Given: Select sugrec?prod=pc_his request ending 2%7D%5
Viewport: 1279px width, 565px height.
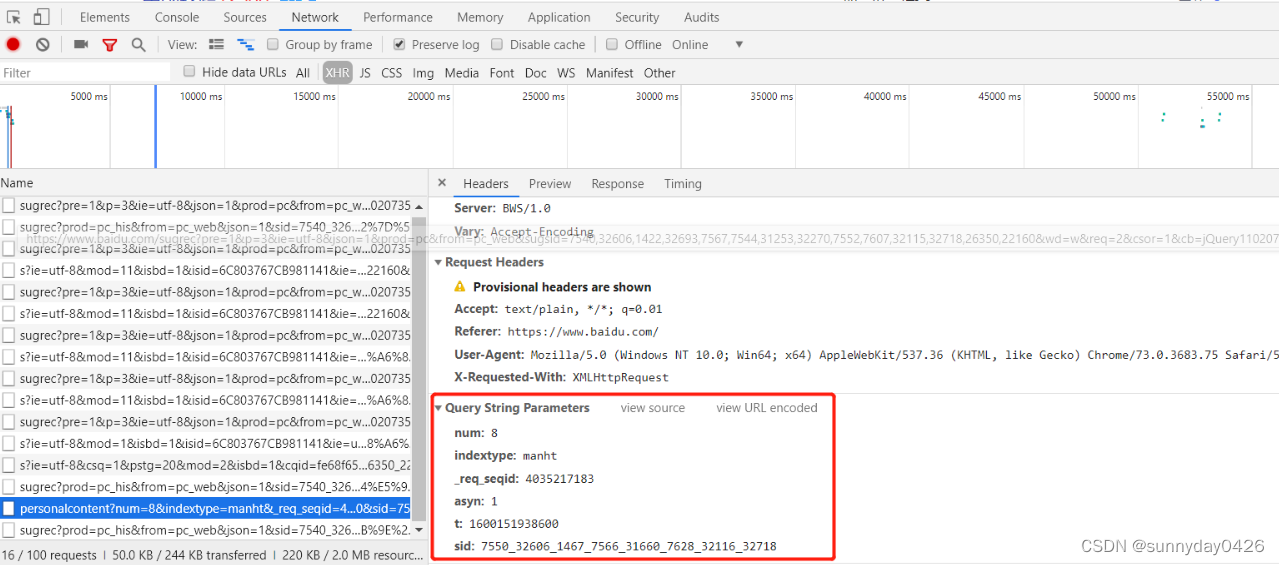Looking at the screenshot, I should point(207,227).
